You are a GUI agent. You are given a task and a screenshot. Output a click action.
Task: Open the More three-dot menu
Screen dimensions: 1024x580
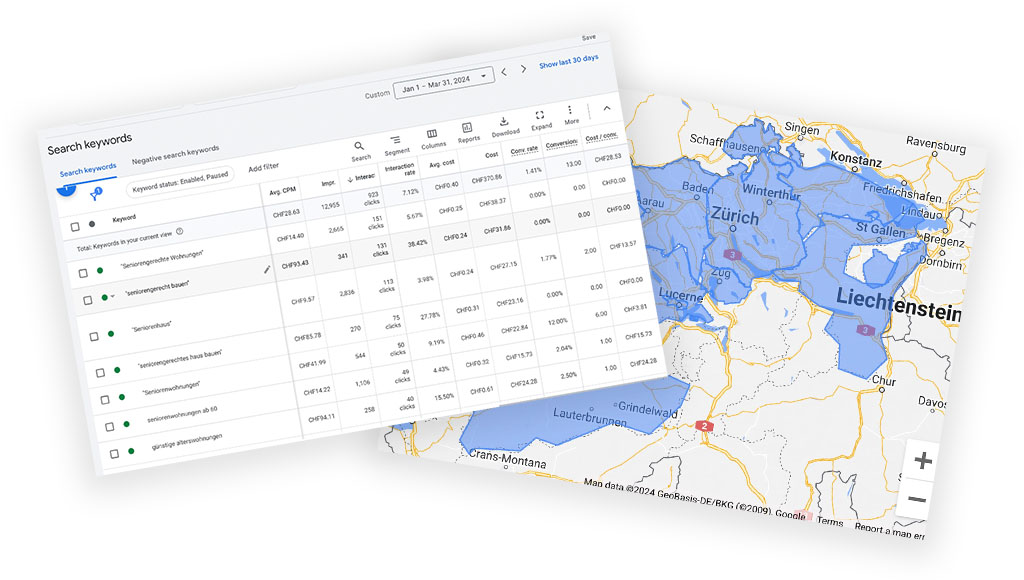(x=569, y=110)
